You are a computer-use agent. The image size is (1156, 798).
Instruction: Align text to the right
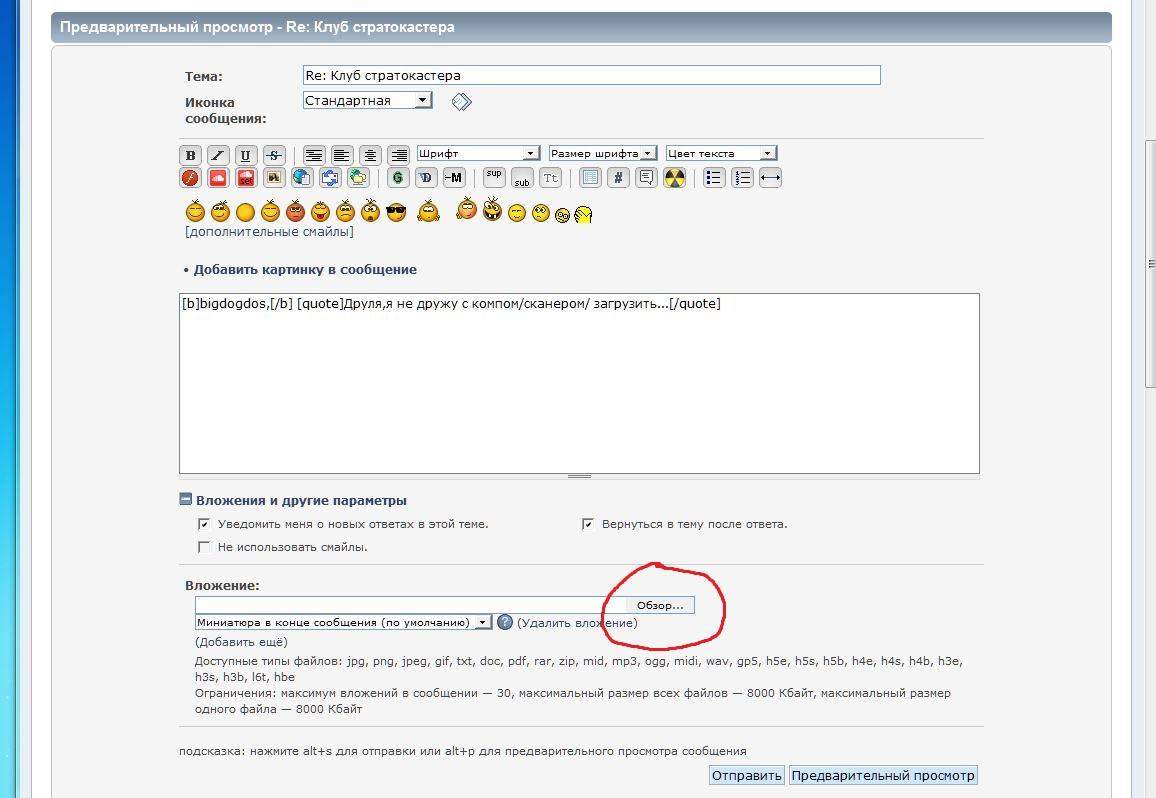(399, 155)
